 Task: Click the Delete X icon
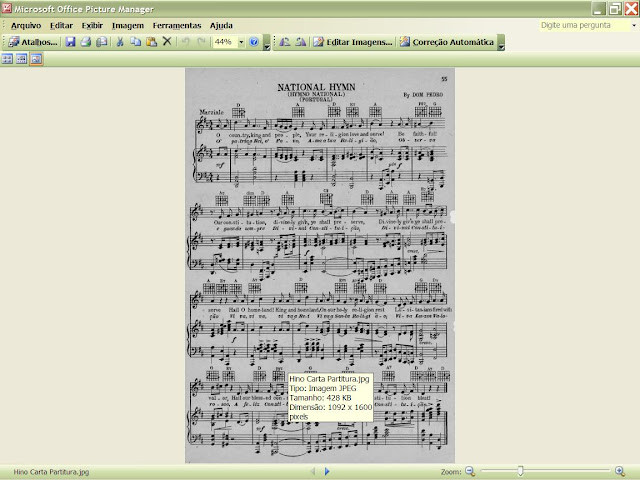tap(167, 41)
